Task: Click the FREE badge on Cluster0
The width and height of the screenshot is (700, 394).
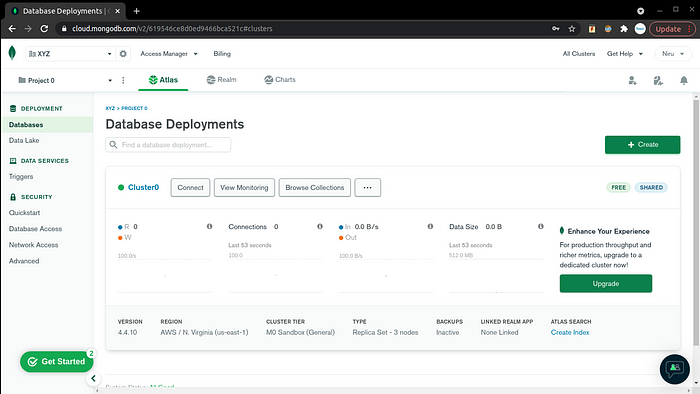Action: coord(618,187)
